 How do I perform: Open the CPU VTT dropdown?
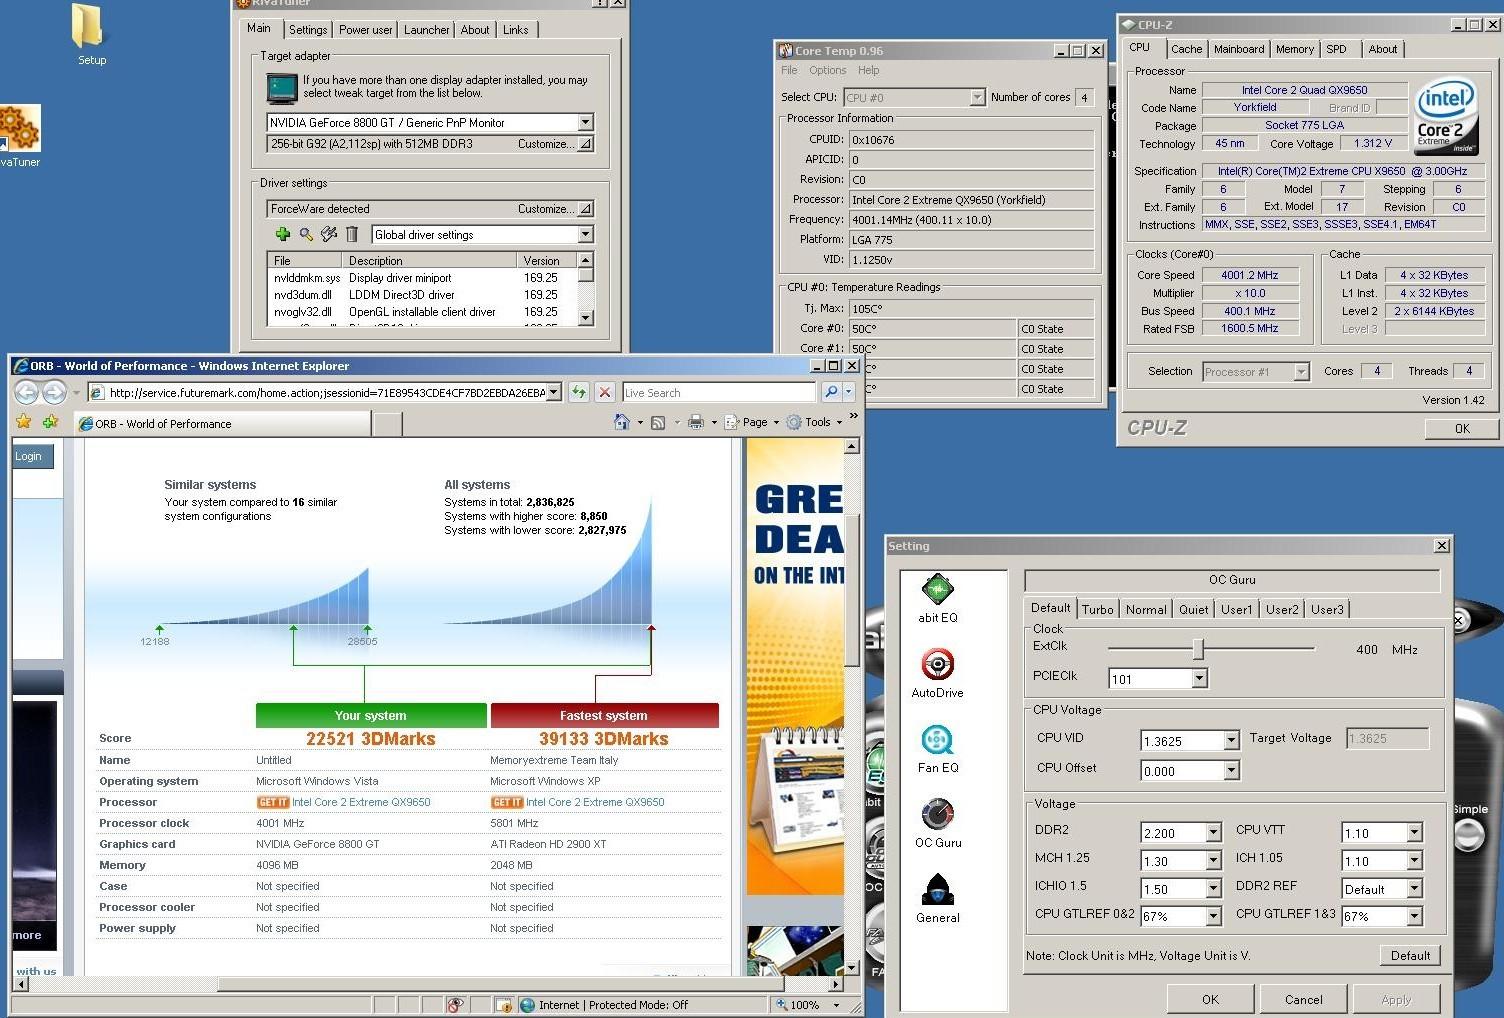[x=1414, y=833]
